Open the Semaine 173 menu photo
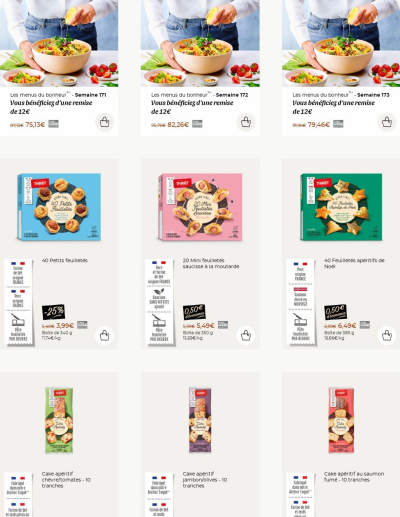 point(341,43)
